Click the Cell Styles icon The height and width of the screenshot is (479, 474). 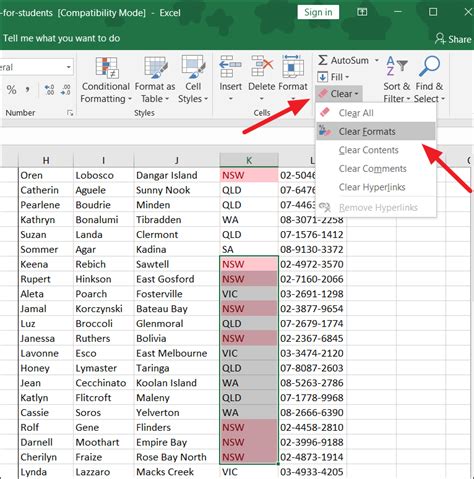click(193, 67)
